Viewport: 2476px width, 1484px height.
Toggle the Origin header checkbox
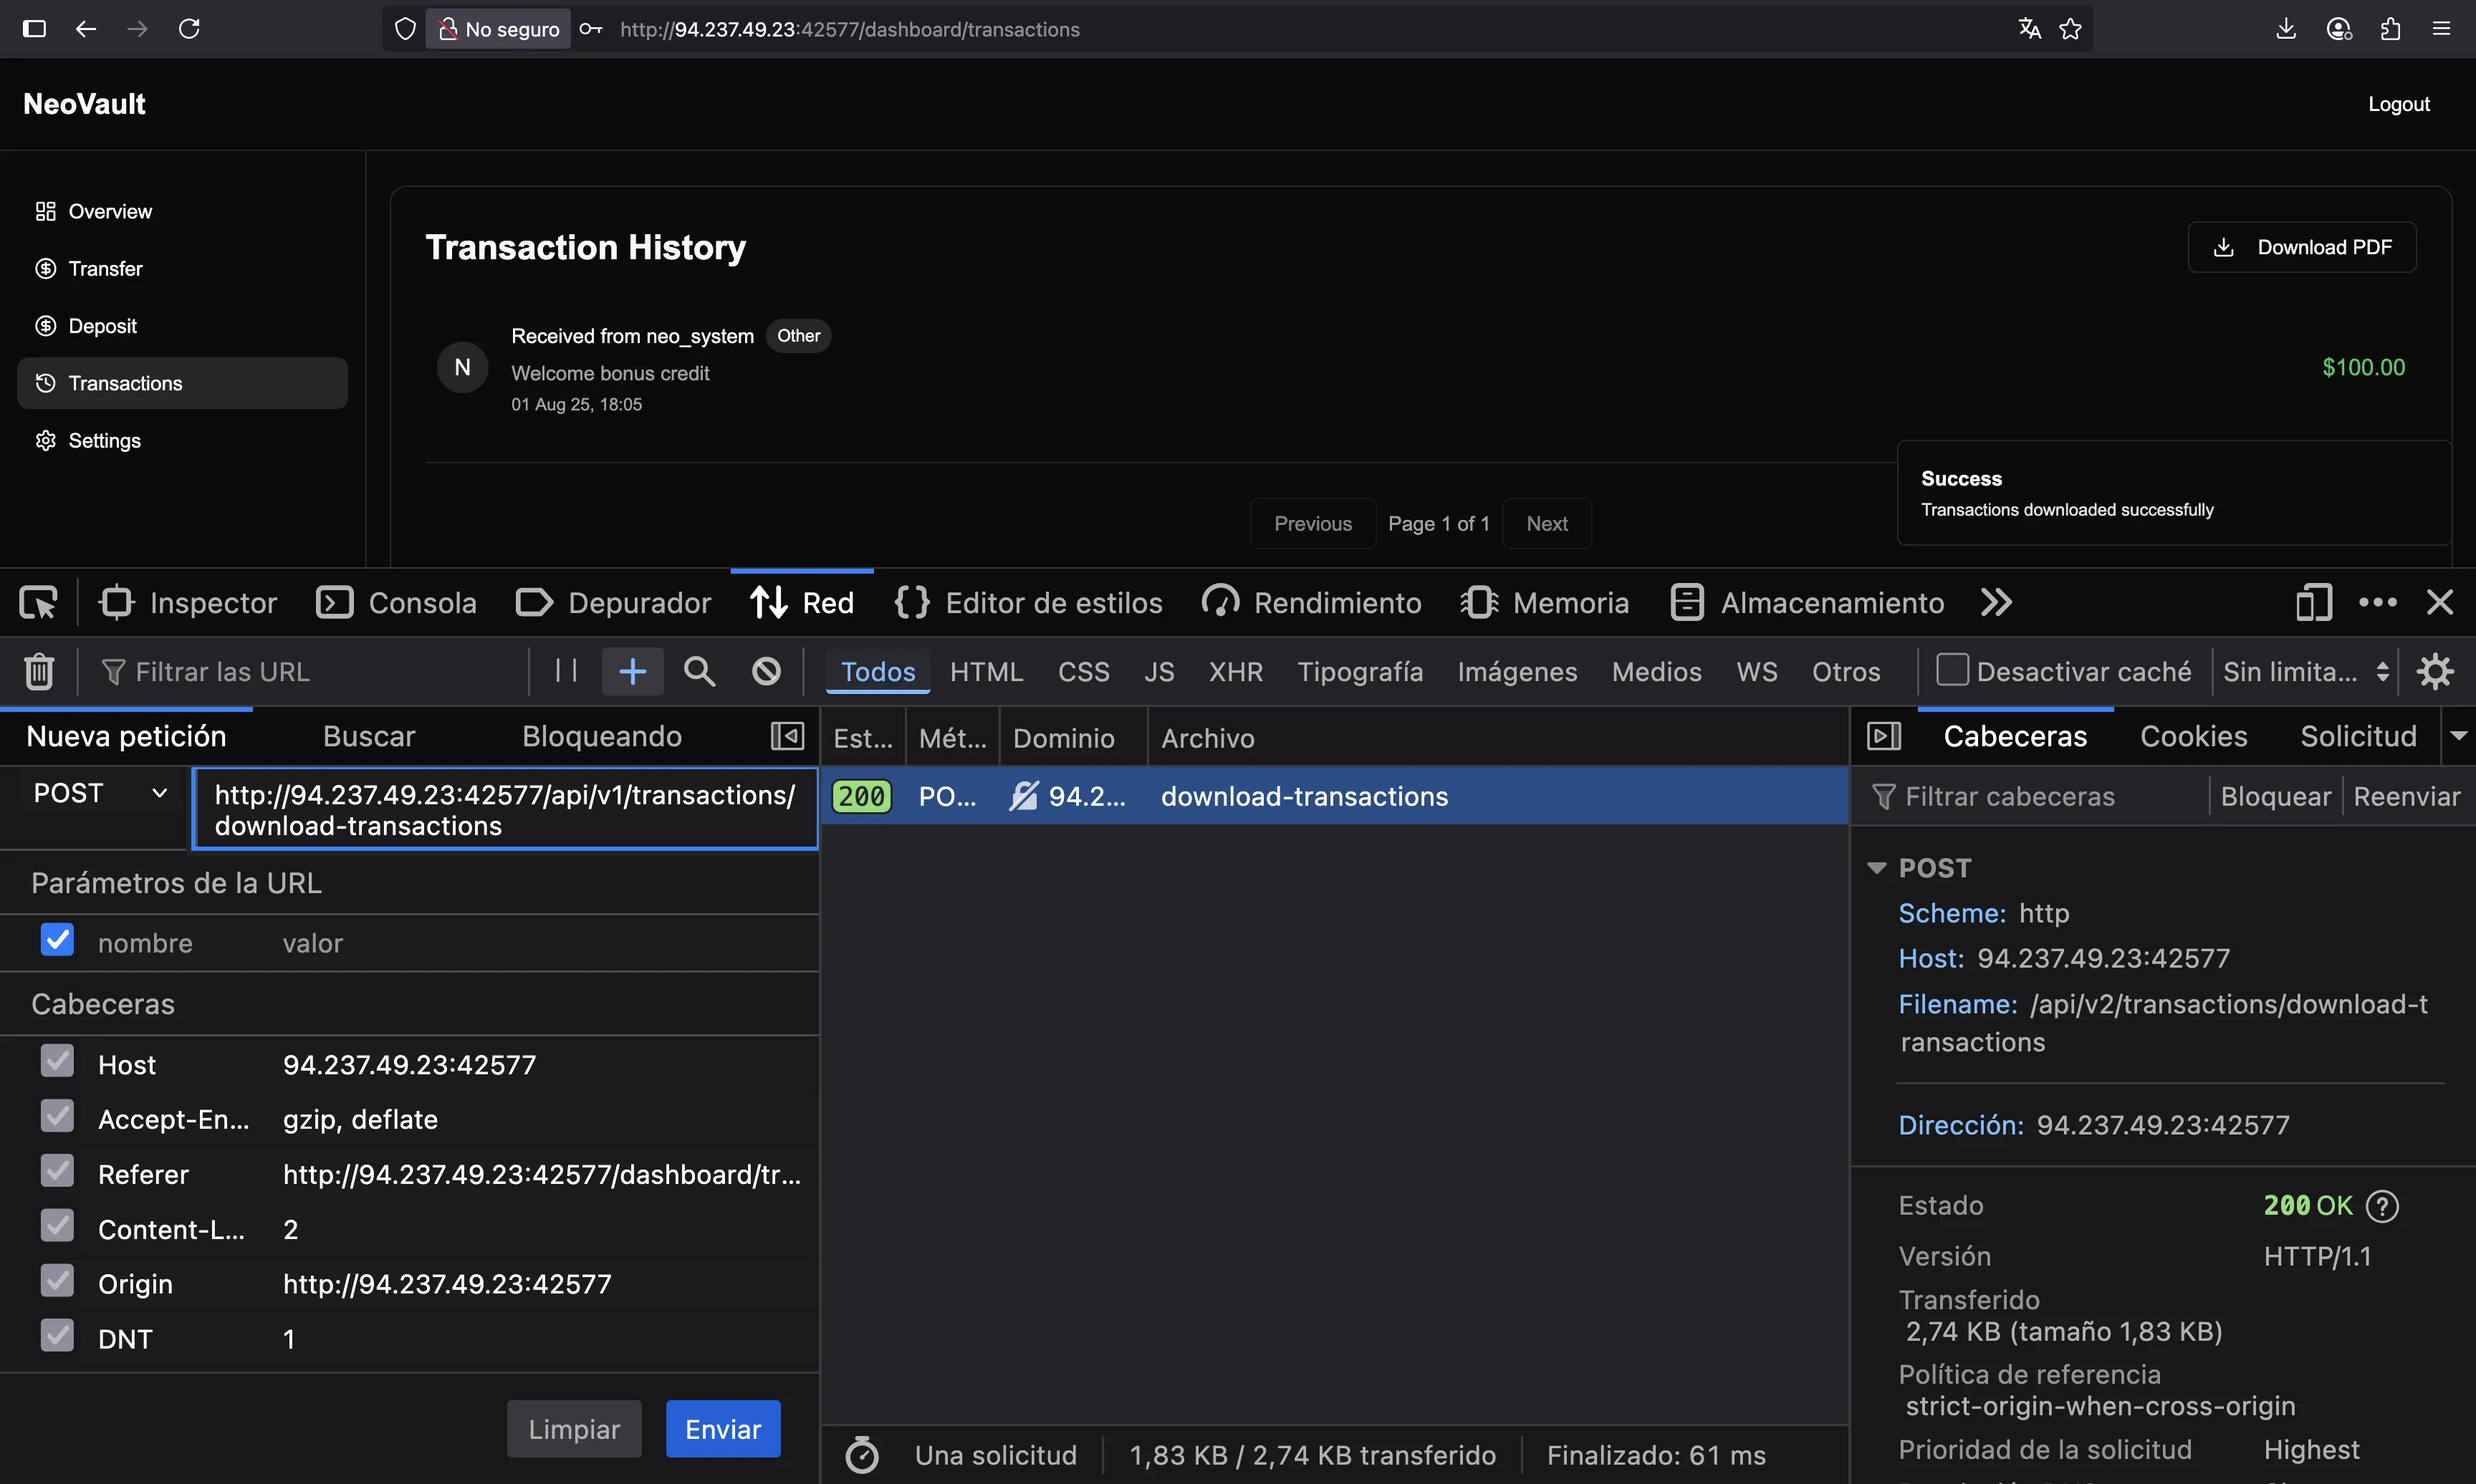pyautogui.click(x=57, y=1280)
